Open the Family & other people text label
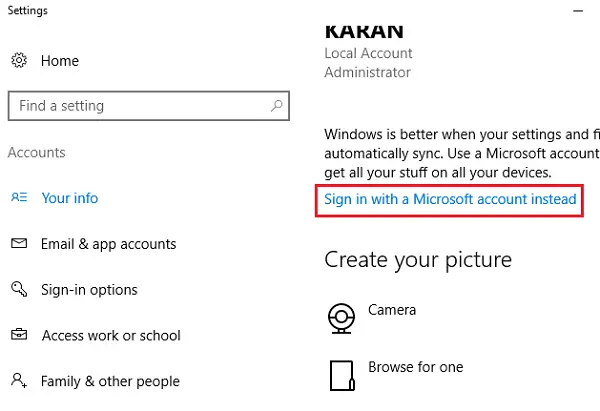The width and height of the screenshot is (600, 411). point(110,381)
